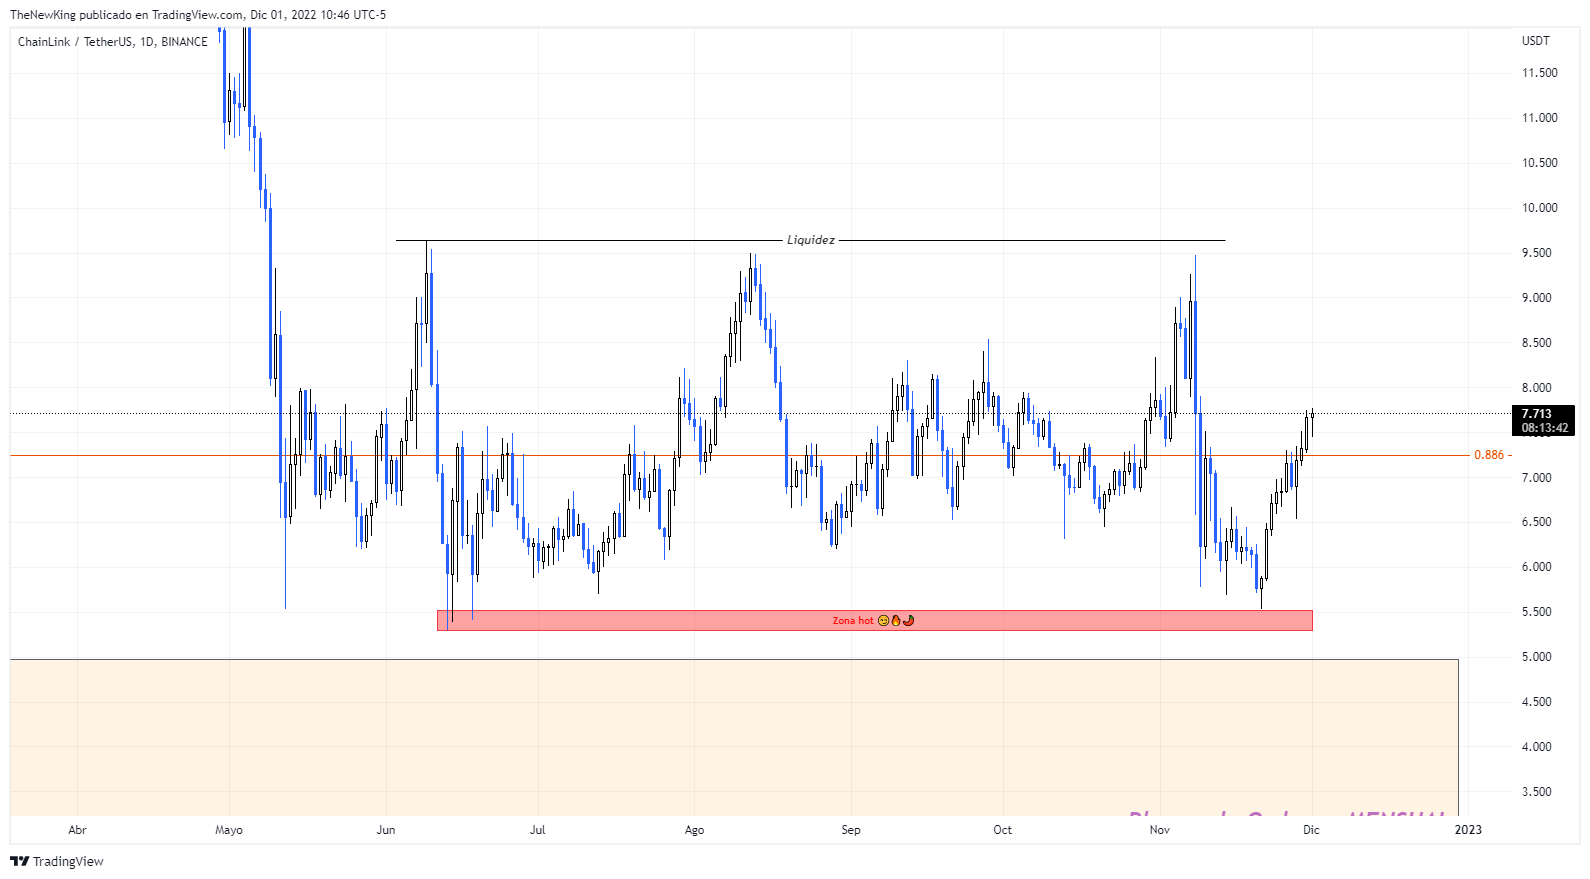The height and width of the screenshot is (879, 1590).
Task: Click the Jul date axis label
Action: pyautogui.click(x=538, y=830)
